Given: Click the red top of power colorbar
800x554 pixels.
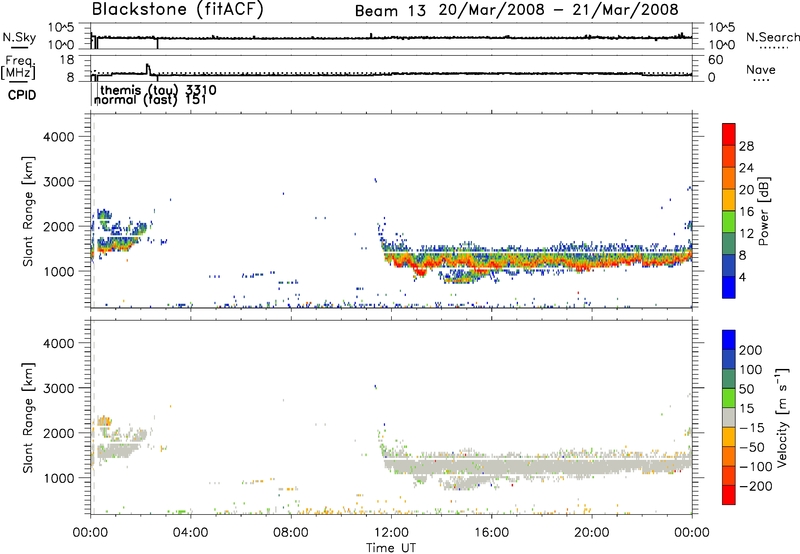Looking at the screenshot, I should (729, 134).
